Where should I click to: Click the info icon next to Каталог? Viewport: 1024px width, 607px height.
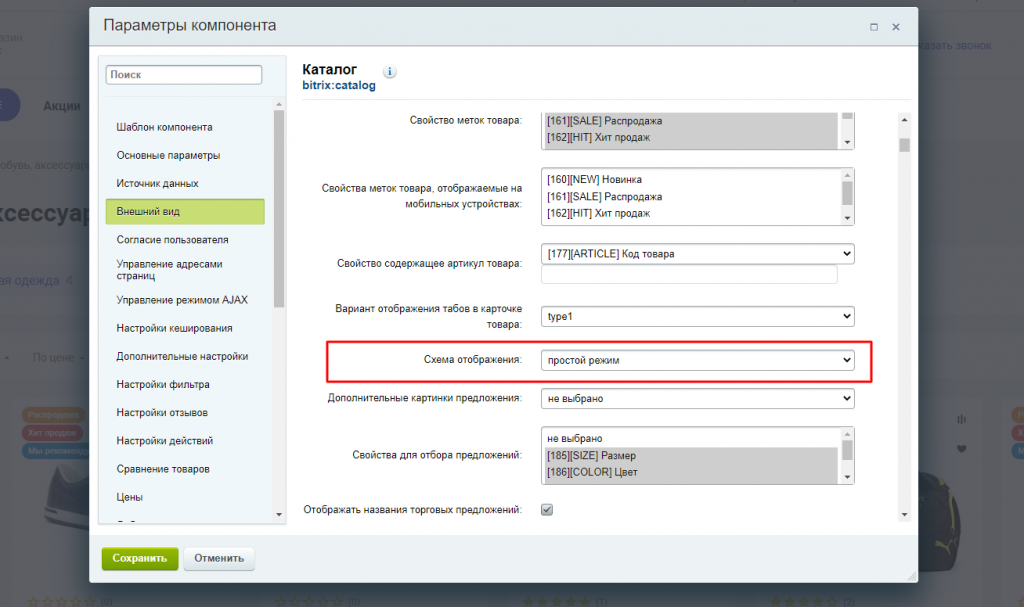pyautogui.click(x=390, y=72)
